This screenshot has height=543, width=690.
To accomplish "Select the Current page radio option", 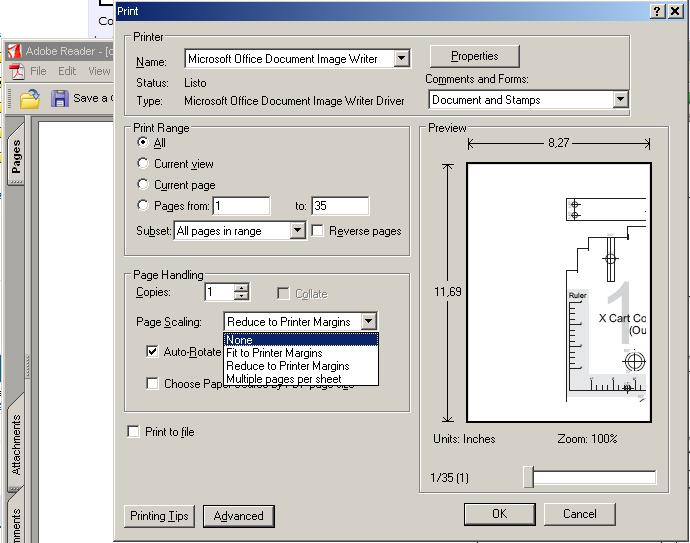I will (143, 185).
